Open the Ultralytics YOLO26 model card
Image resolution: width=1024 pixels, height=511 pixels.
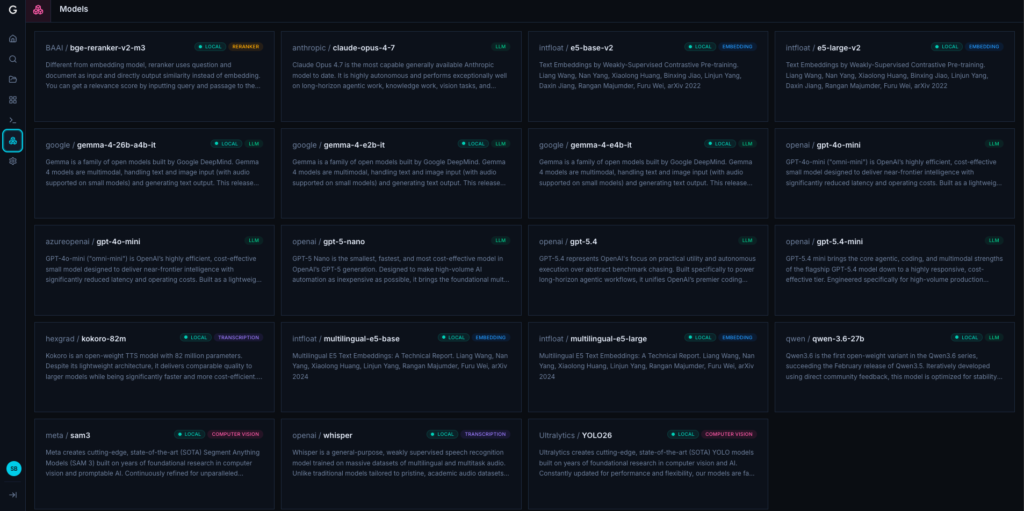click(648, 464)
